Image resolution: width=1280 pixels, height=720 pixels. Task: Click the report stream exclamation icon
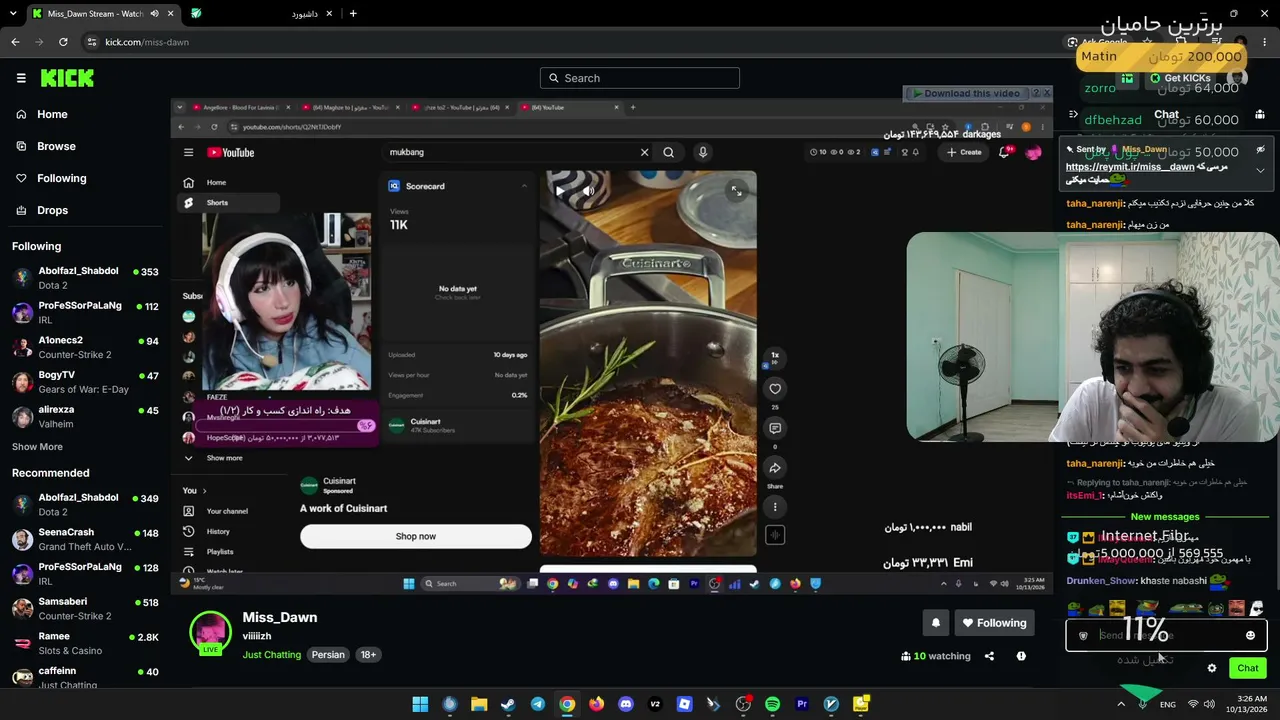1021,656
